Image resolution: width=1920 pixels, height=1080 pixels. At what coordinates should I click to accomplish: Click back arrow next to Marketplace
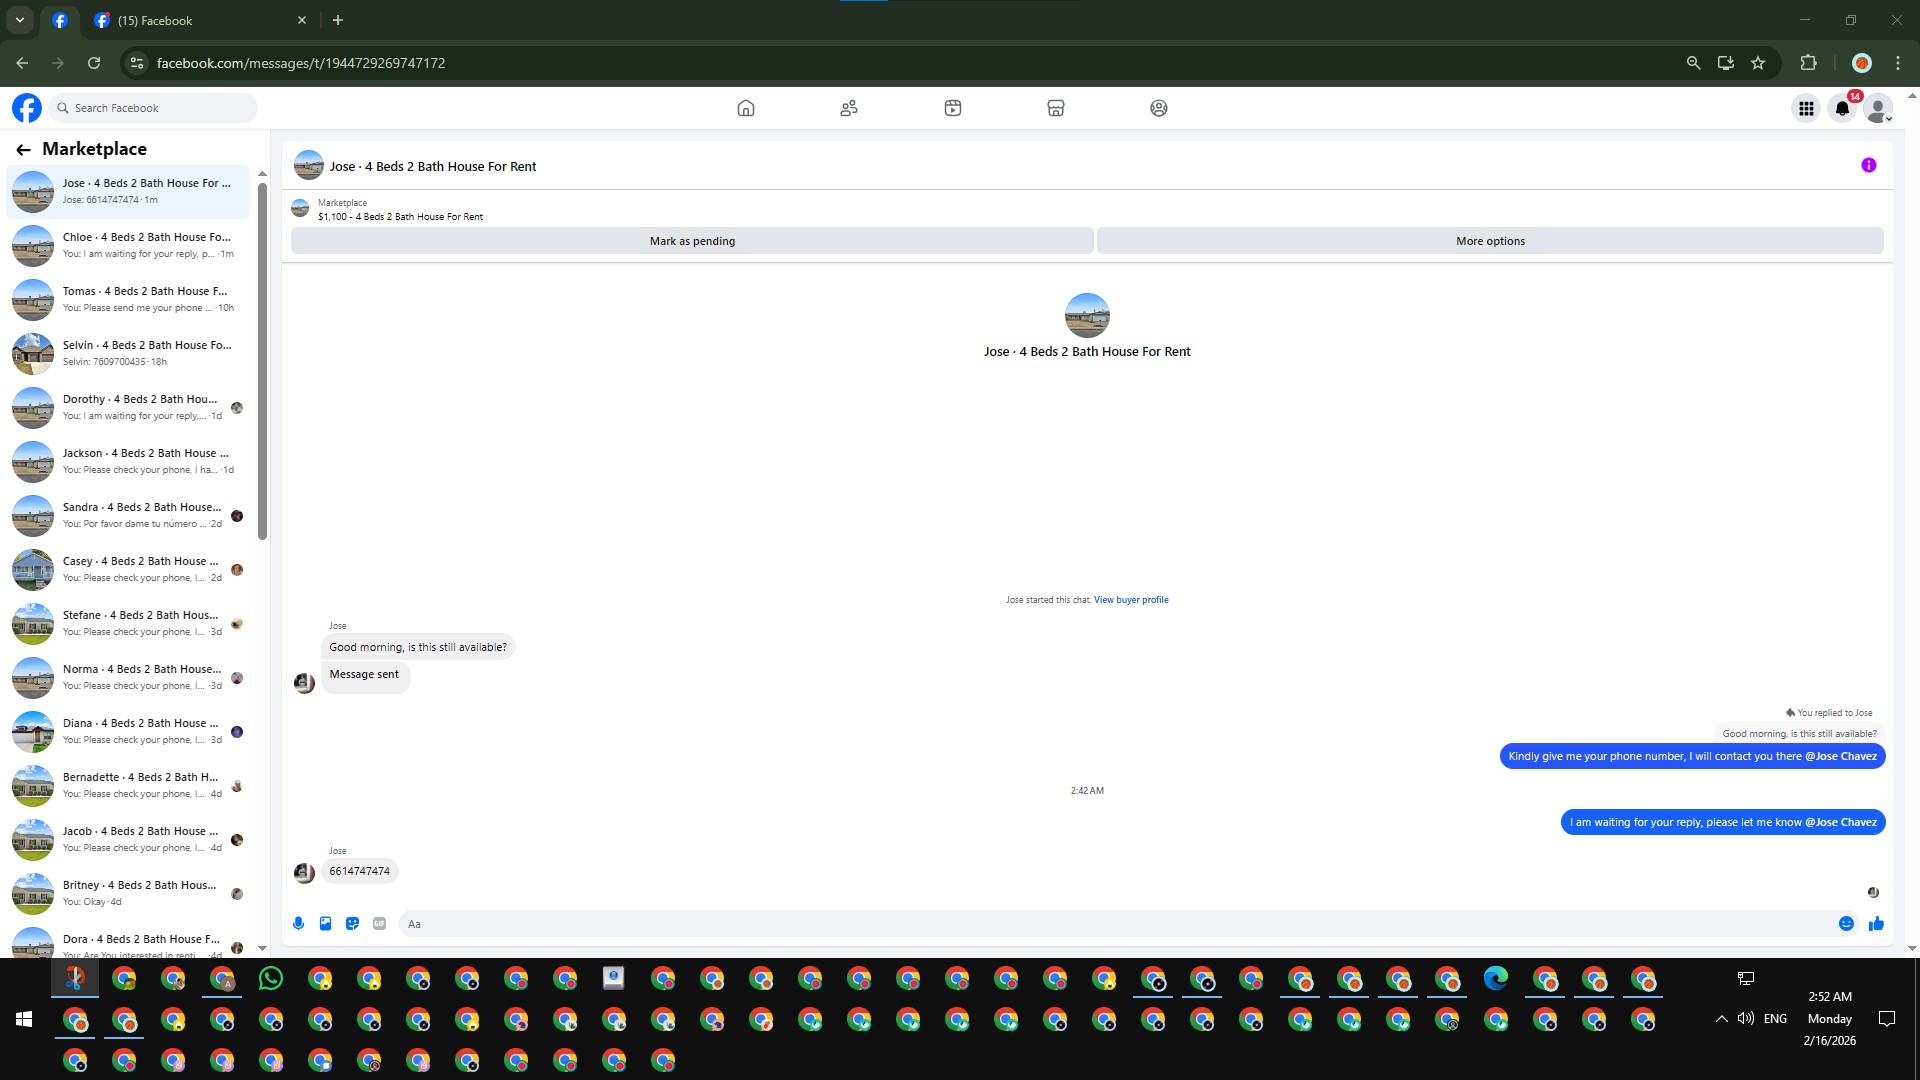23,150
